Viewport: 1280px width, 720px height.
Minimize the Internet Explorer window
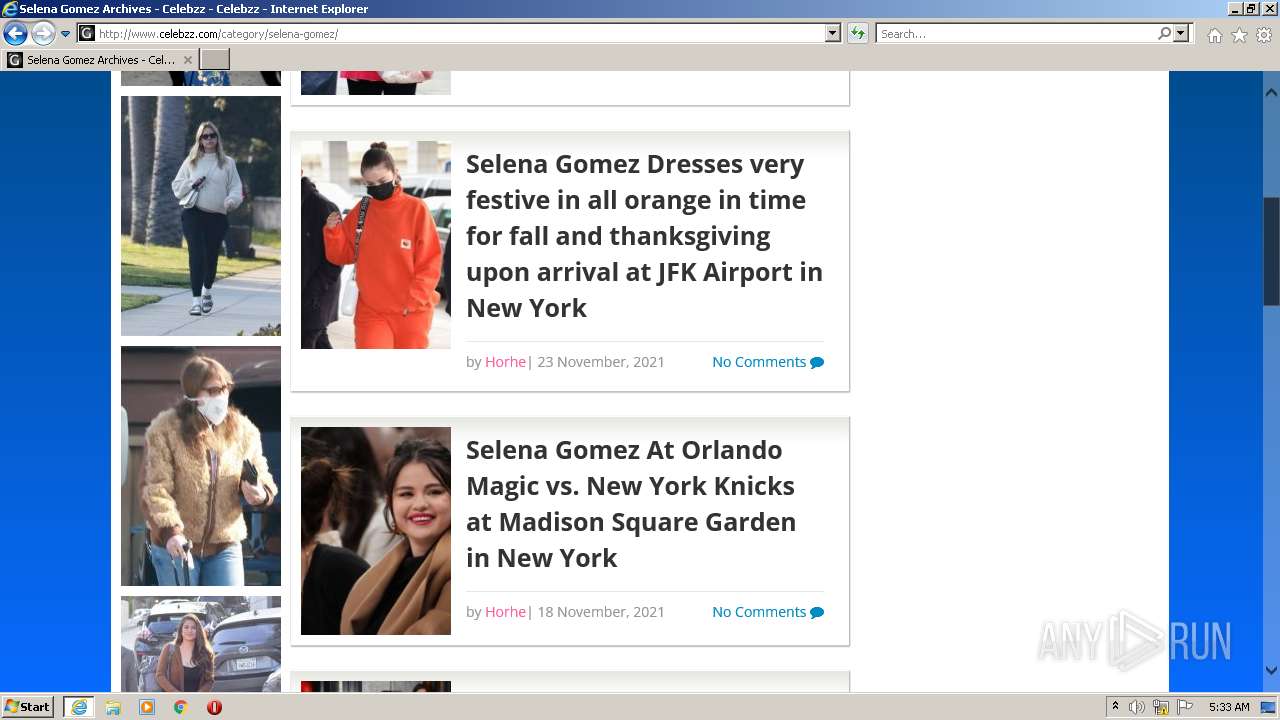click(1235, 8)
